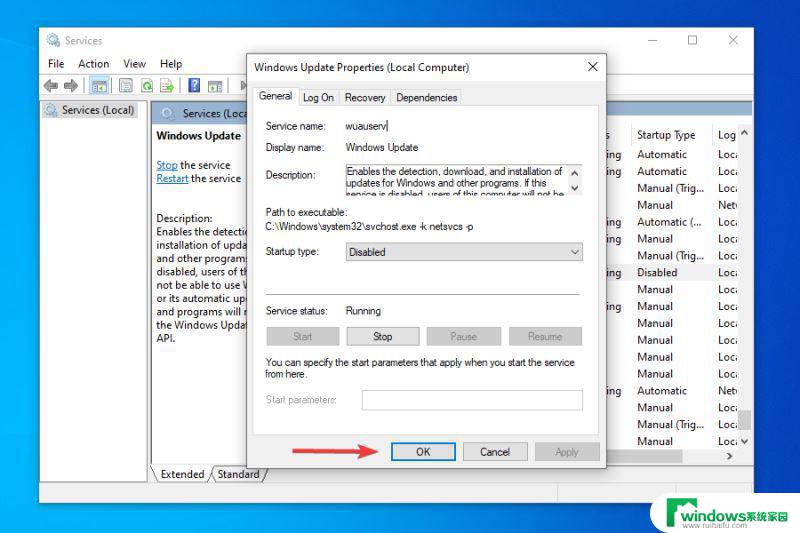Click the Cancel button
Image resolution: width=800 pixels, height=533 pixels.
[495, 452]
